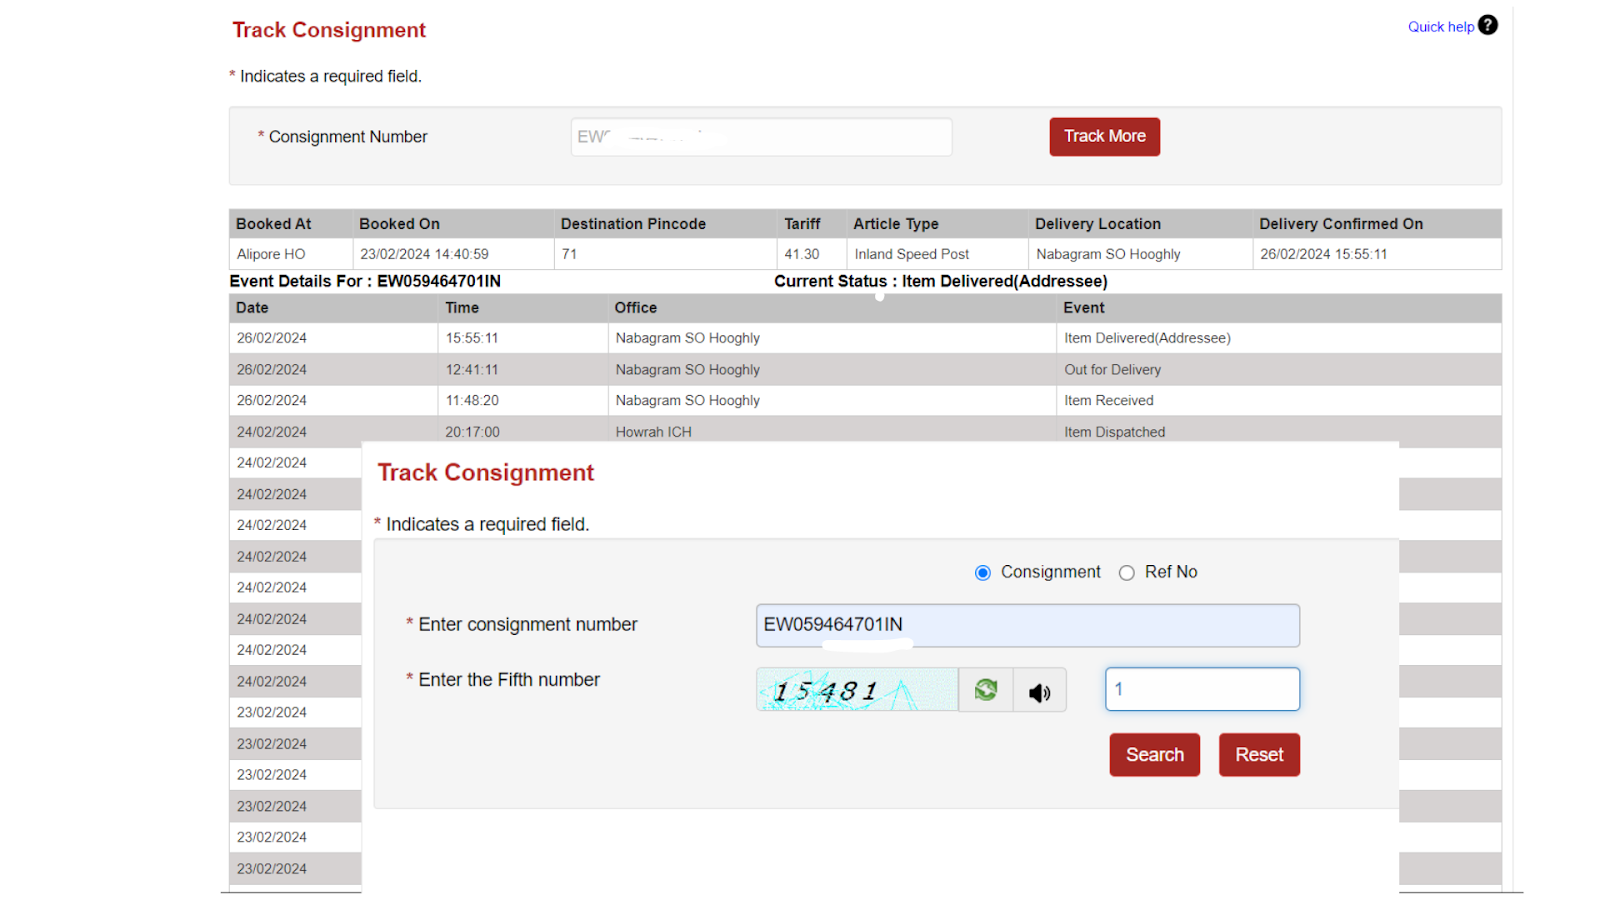The width and height of the screenshot is (1600, 900).
Task: Click the Quick help question mark icon
Action: pos(1488,25)
